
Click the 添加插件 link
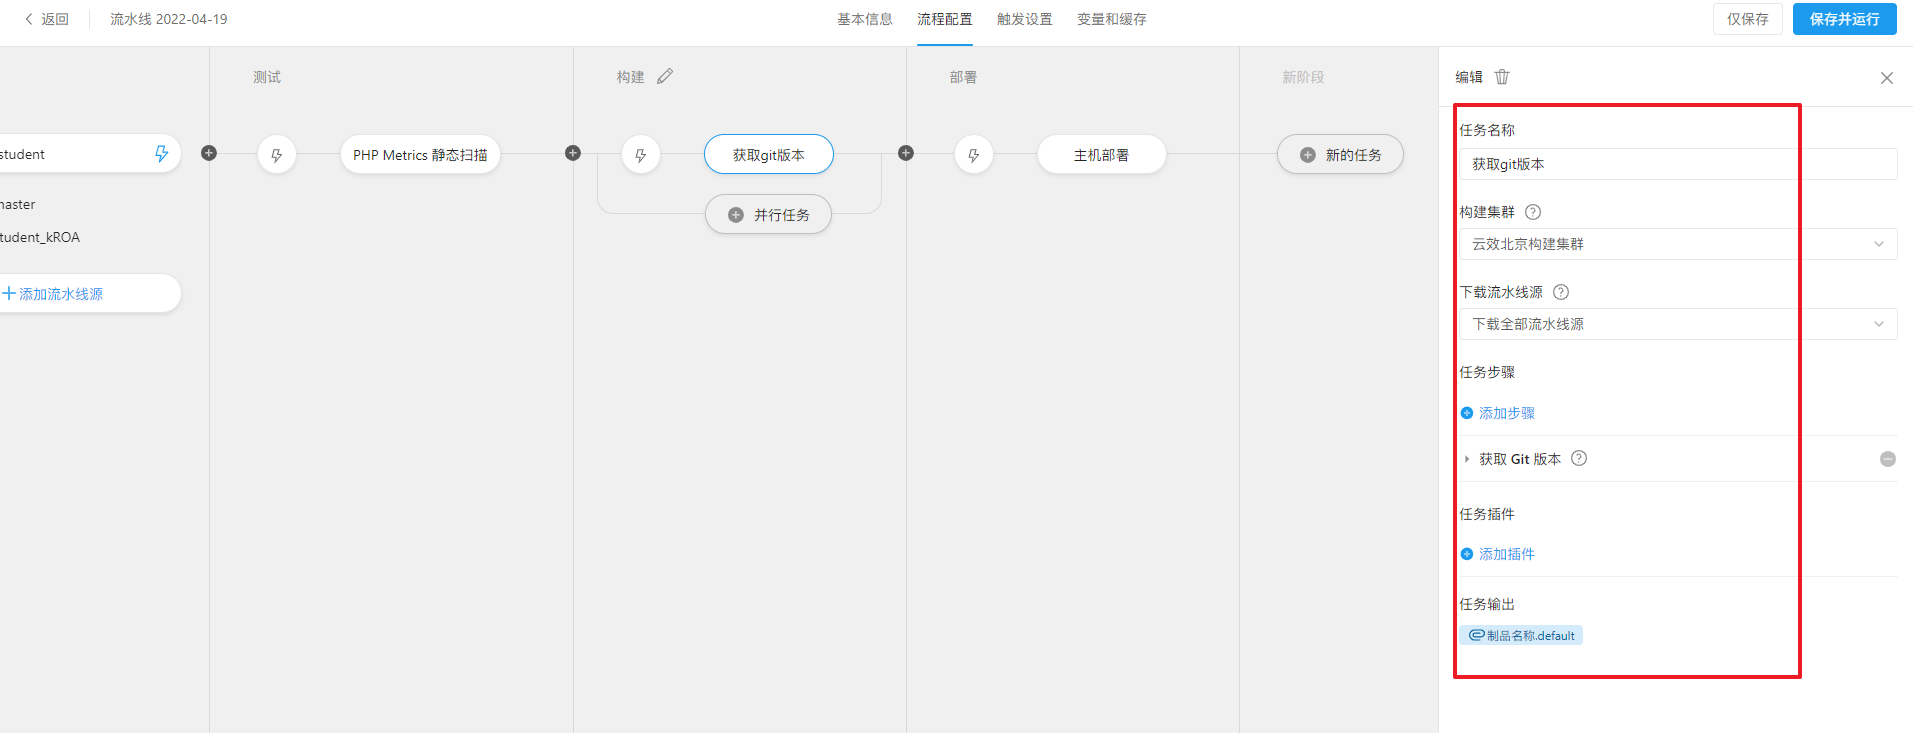coord(1507,554)
